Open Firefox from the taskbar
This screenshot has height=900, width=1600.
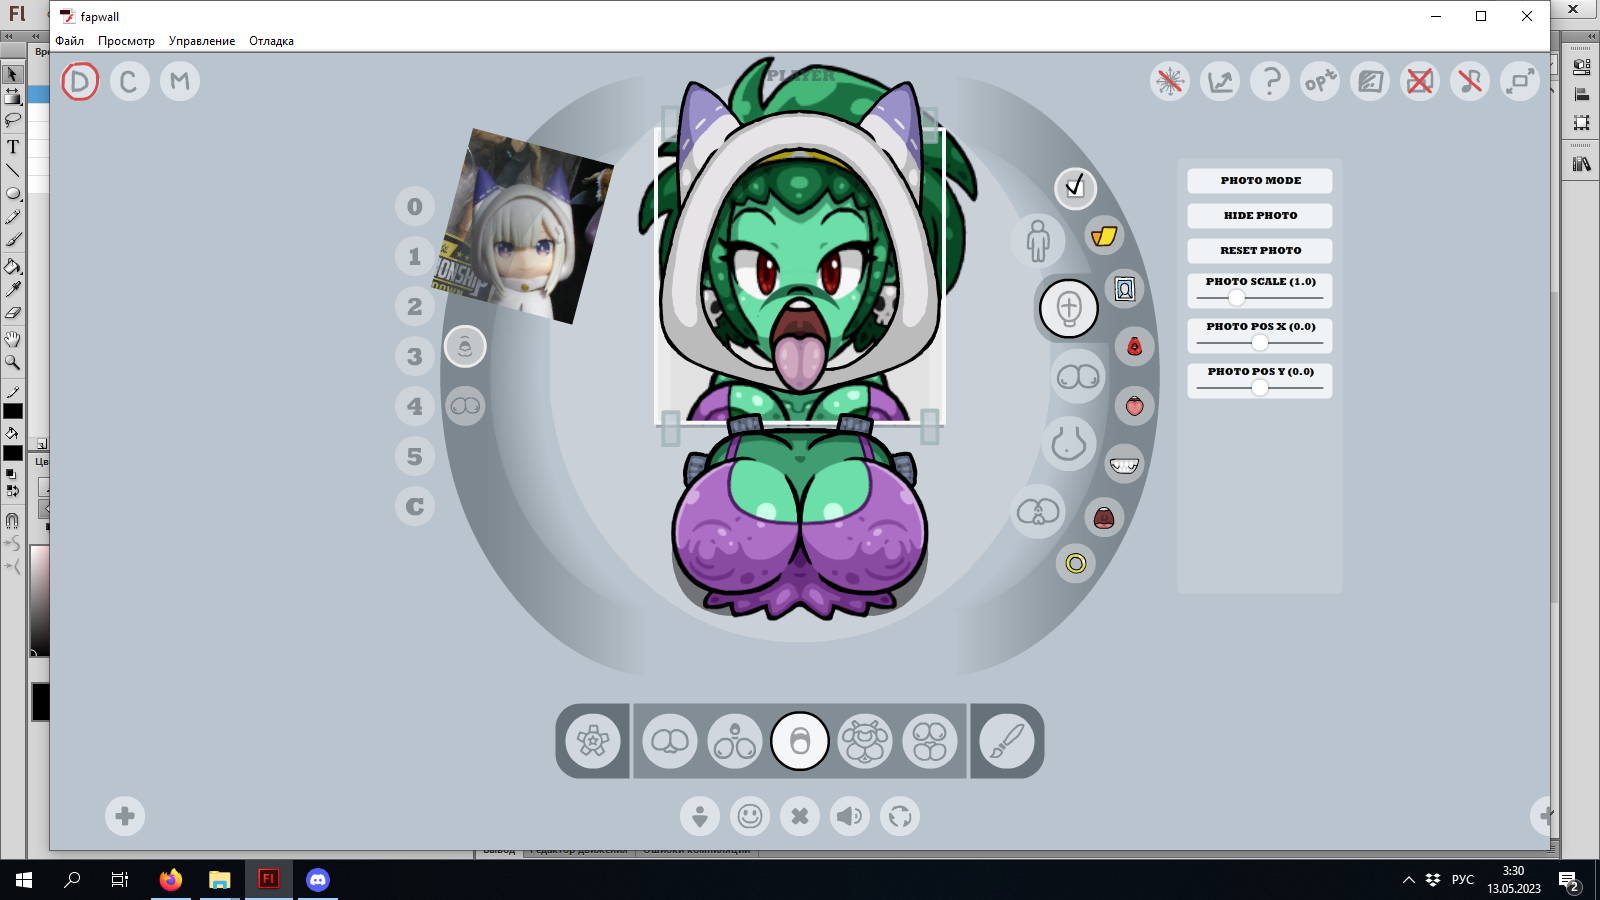pos(171,880)
